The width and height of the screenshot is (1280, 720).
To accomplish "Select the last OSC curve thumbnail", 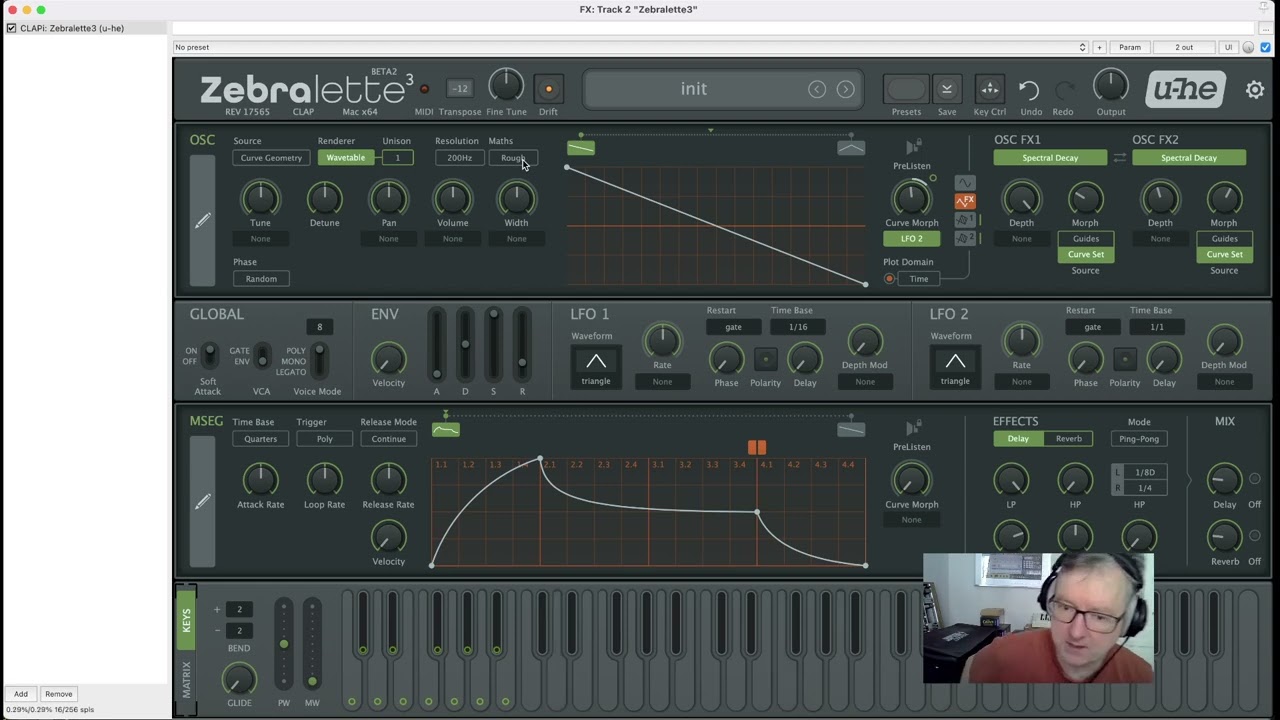I will tap(851, 148).
